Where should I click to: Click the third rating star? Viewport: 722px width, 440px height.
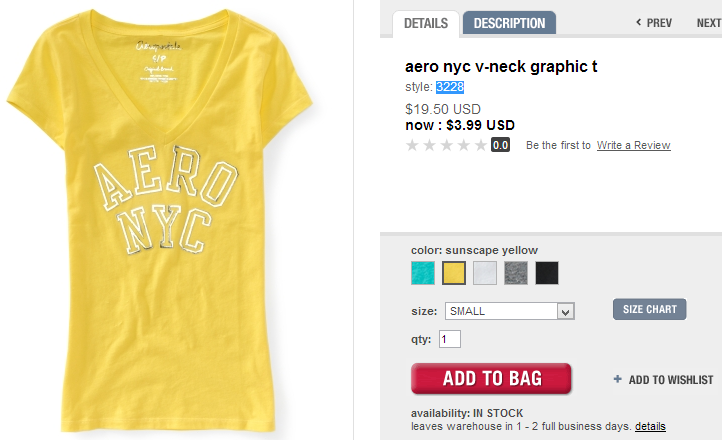(446, 145)
